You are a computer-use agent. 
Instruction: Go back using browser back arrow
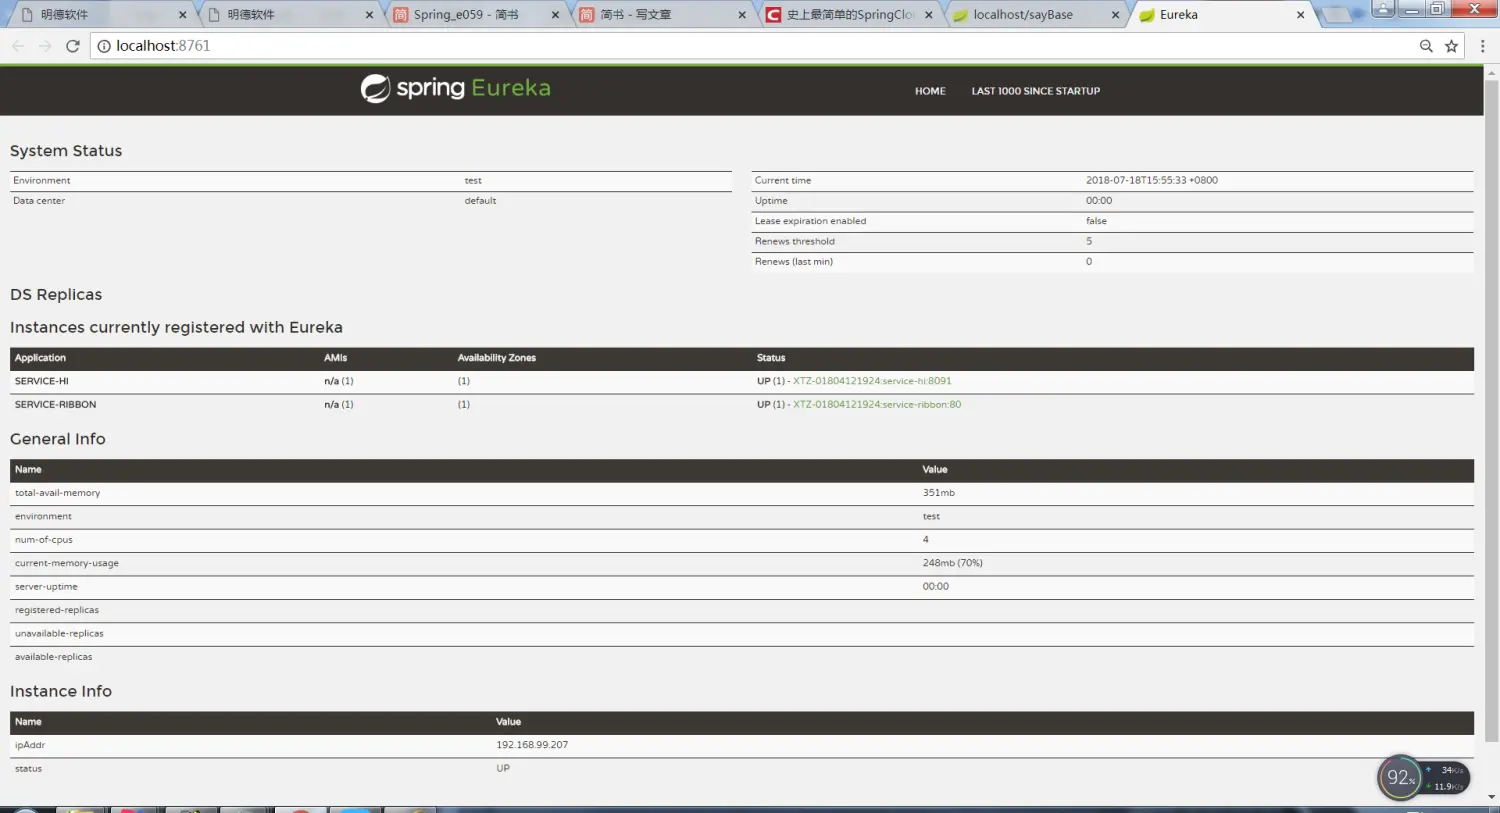[x=18, y=46]
